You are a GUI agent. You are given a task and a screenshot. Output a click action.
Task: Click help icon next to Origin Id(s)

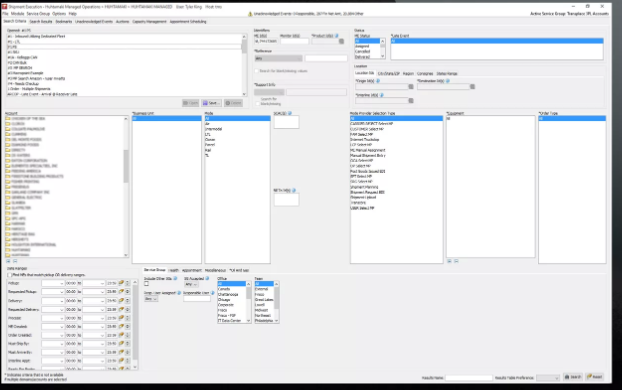coord(378,81)
